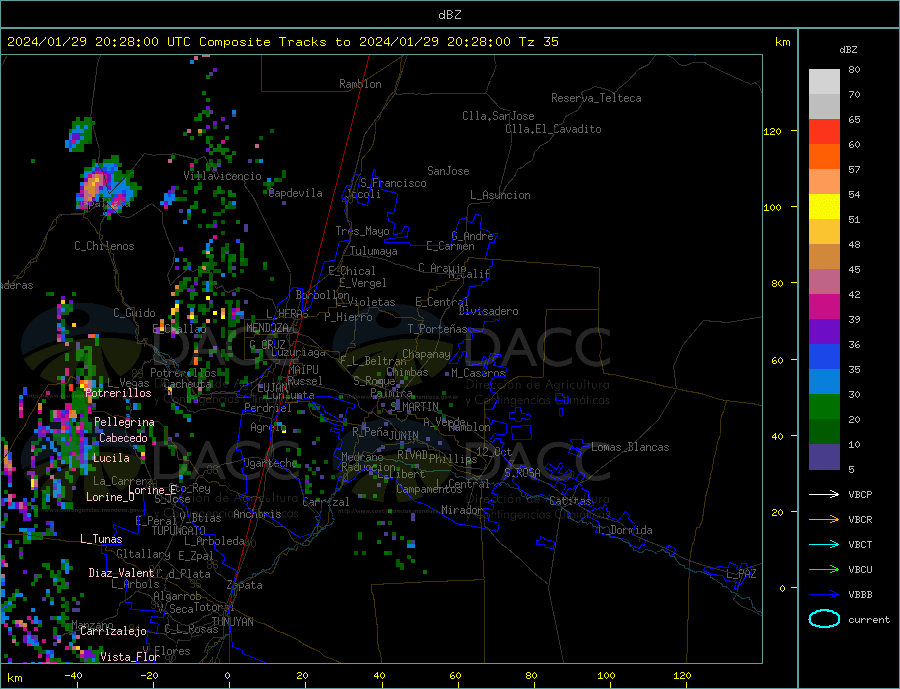Click the strong echo cell near Uspallata

(96, 184)
